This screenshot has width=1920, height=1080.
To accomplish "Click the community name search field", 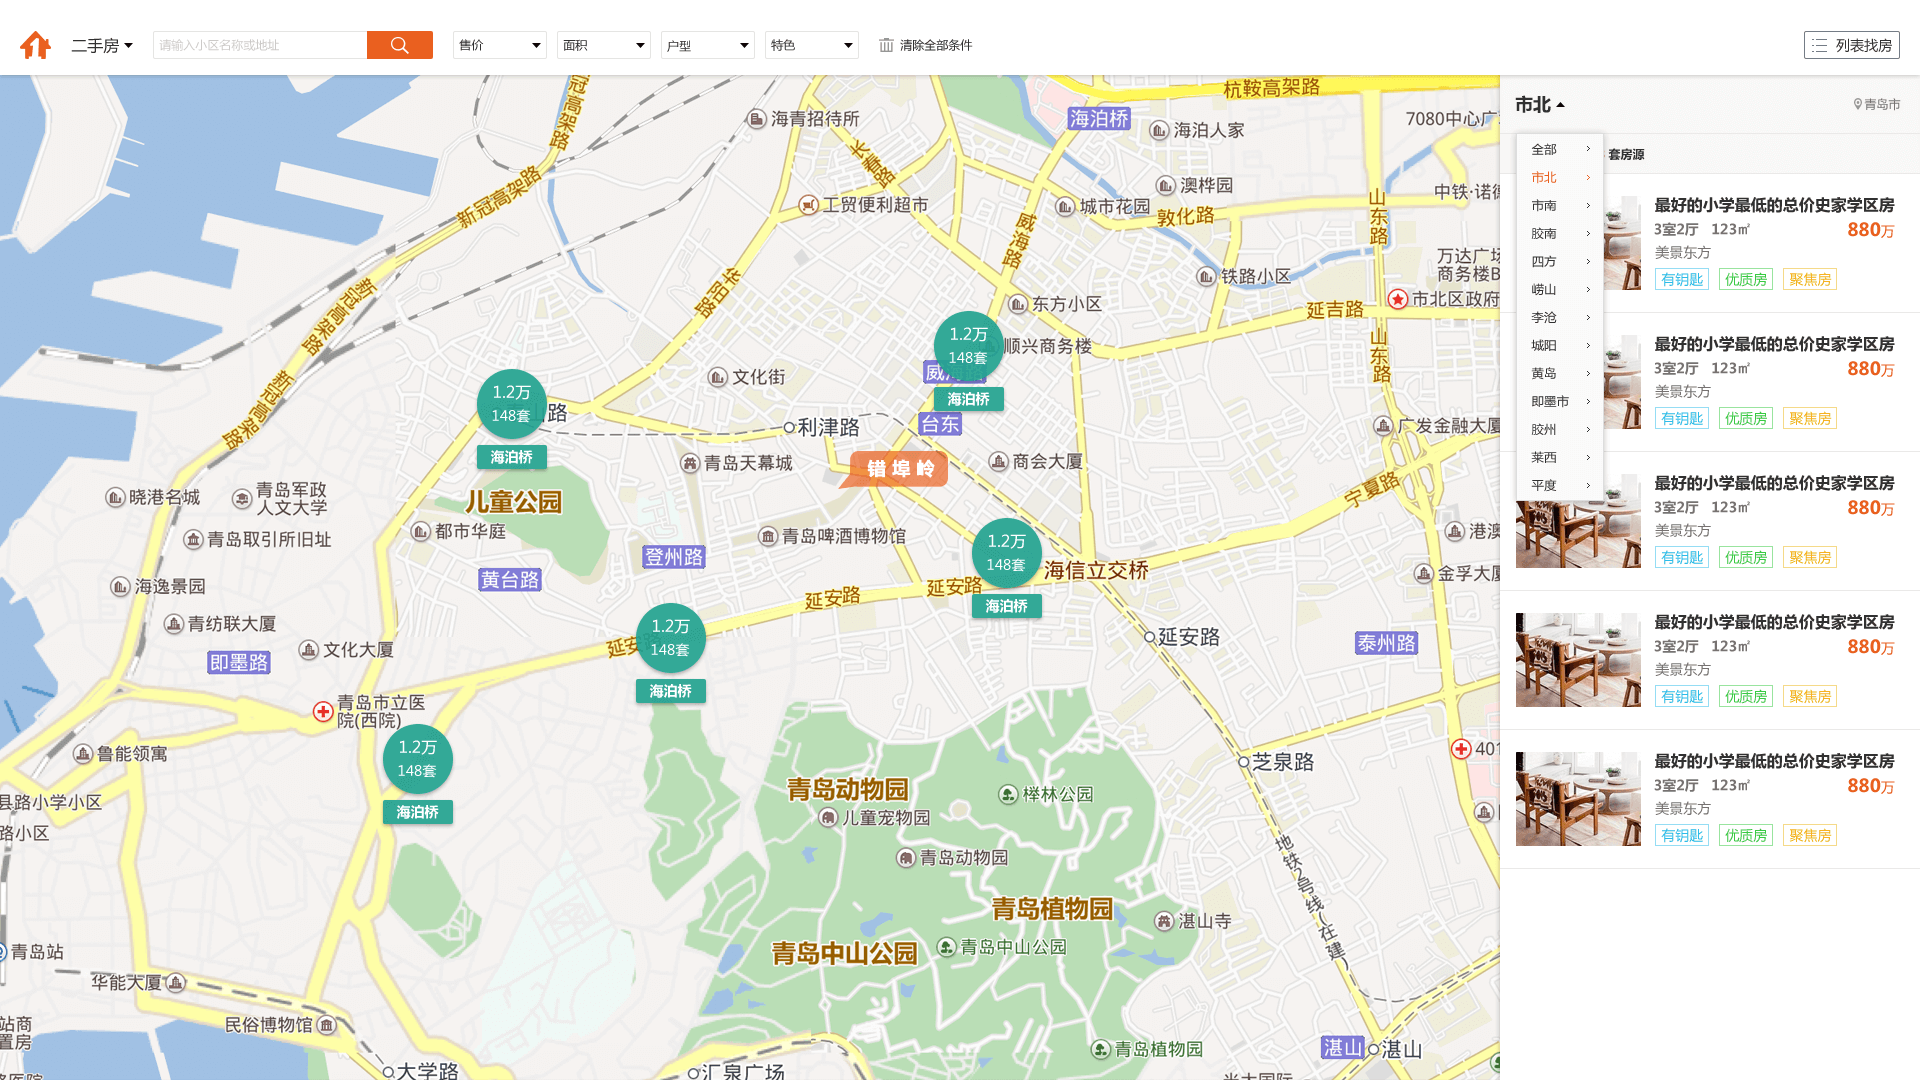I will click(260, 45).
